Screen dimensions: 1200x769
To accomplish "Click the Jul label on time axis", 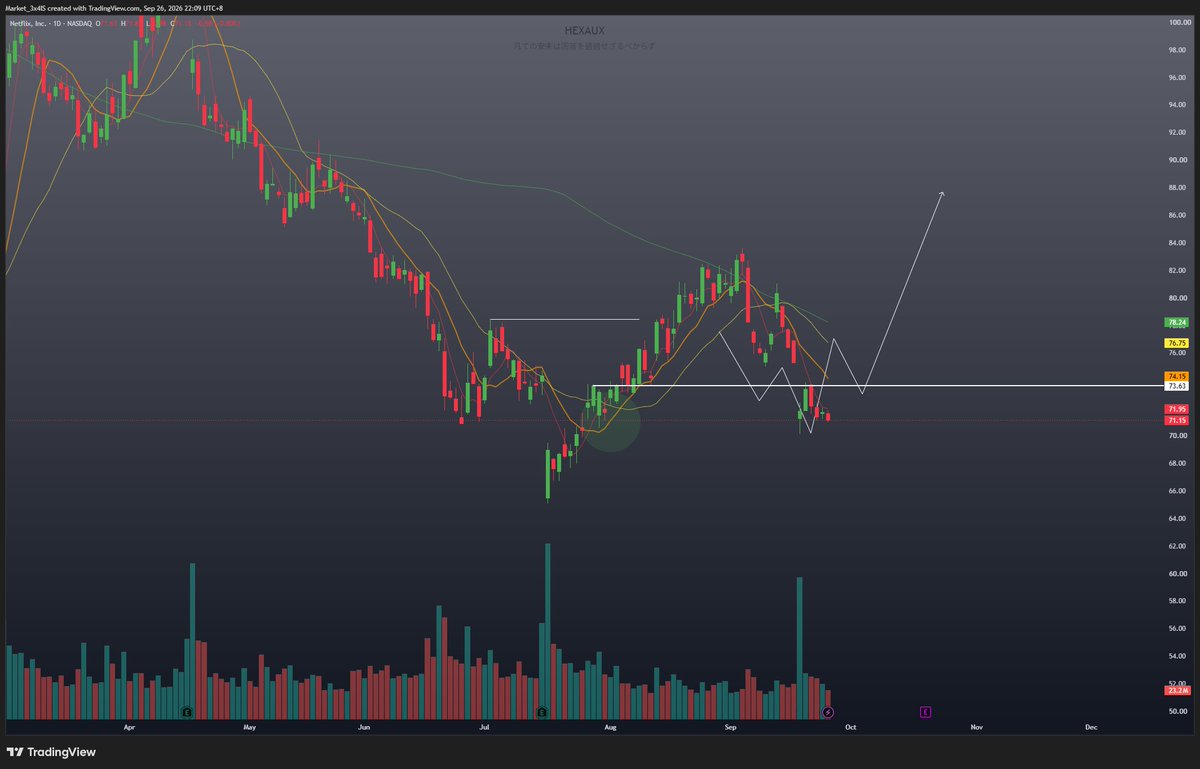I will tap(485, 727).
